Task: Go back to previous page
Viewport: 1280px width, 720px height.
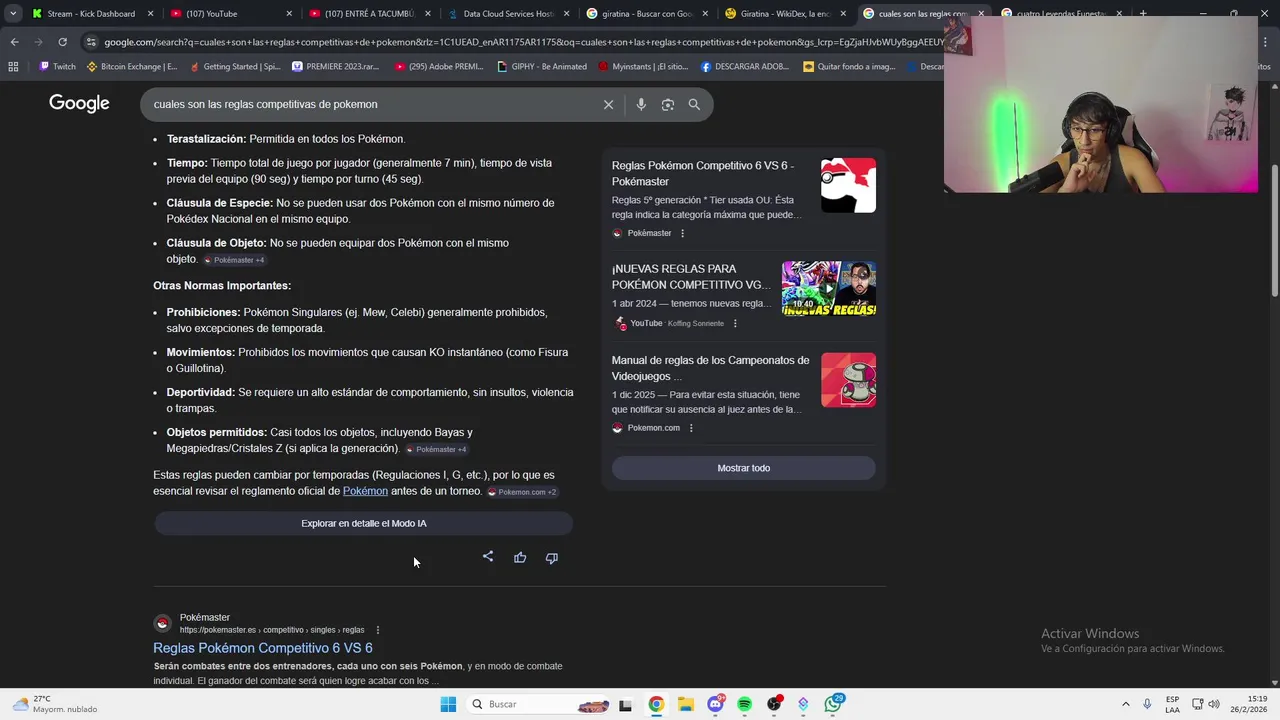Action: coord(14,42)
